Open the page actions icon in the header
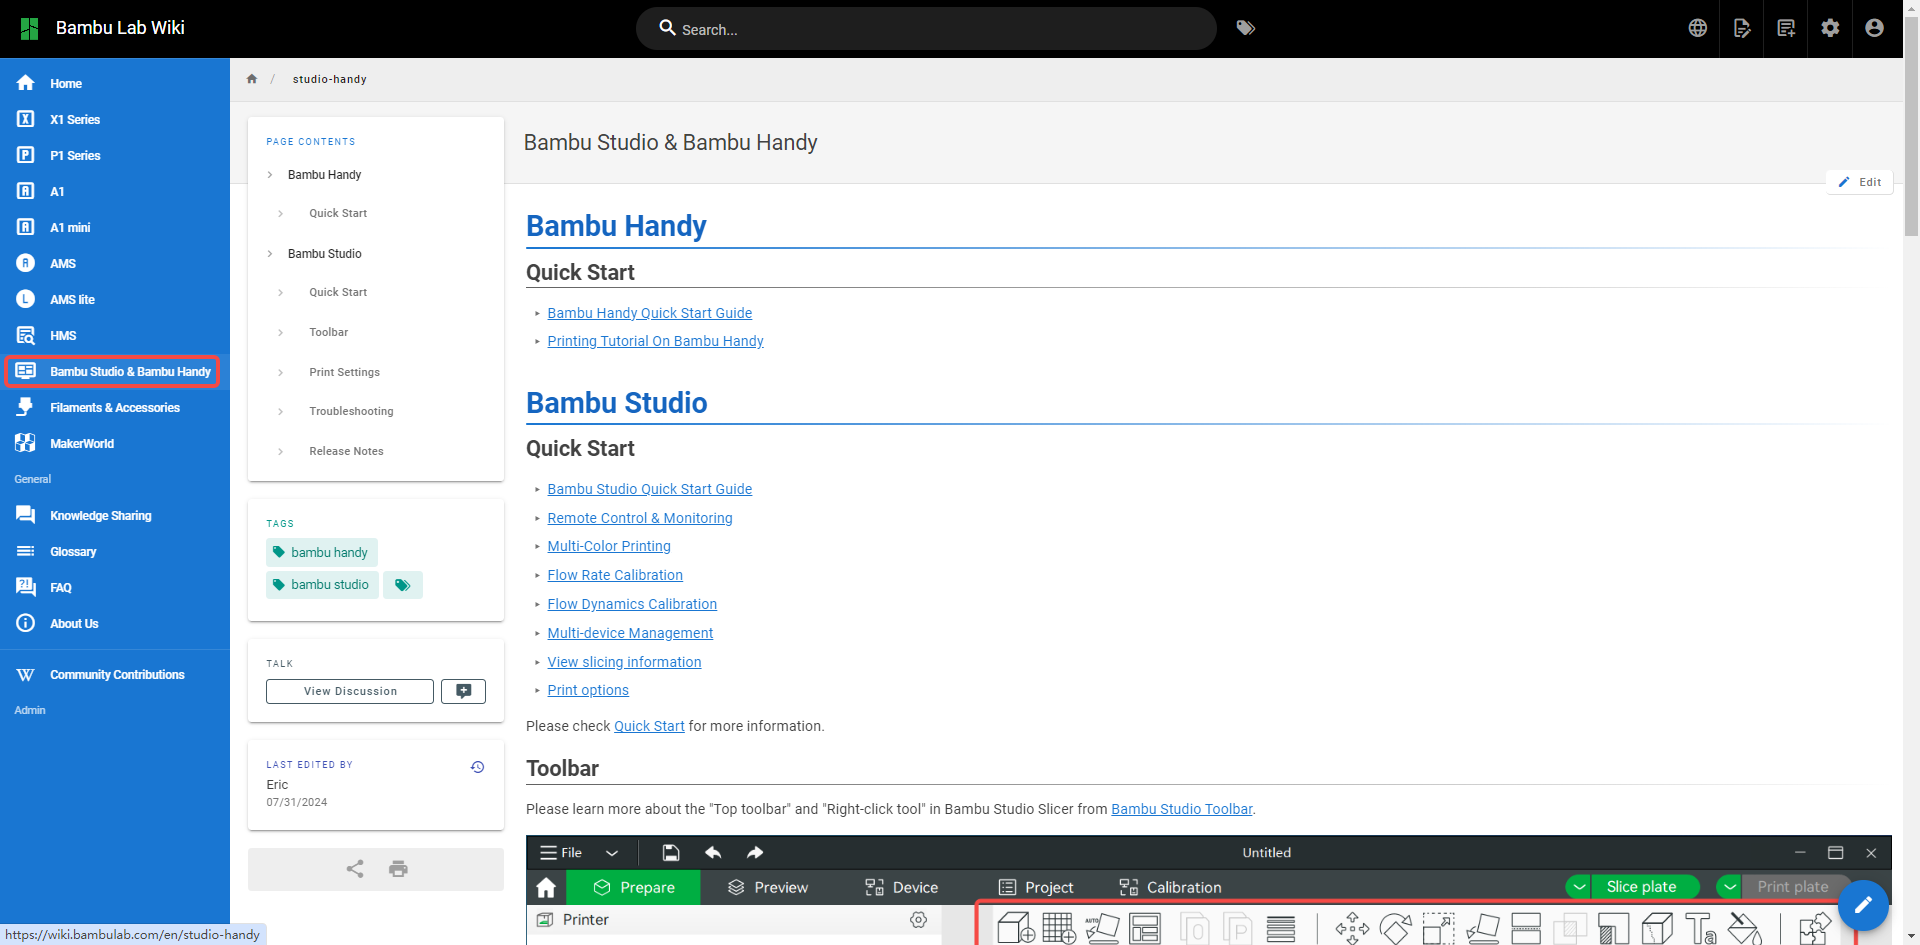The width and height of the screenshot is (1920, 945). [1786, 28]
